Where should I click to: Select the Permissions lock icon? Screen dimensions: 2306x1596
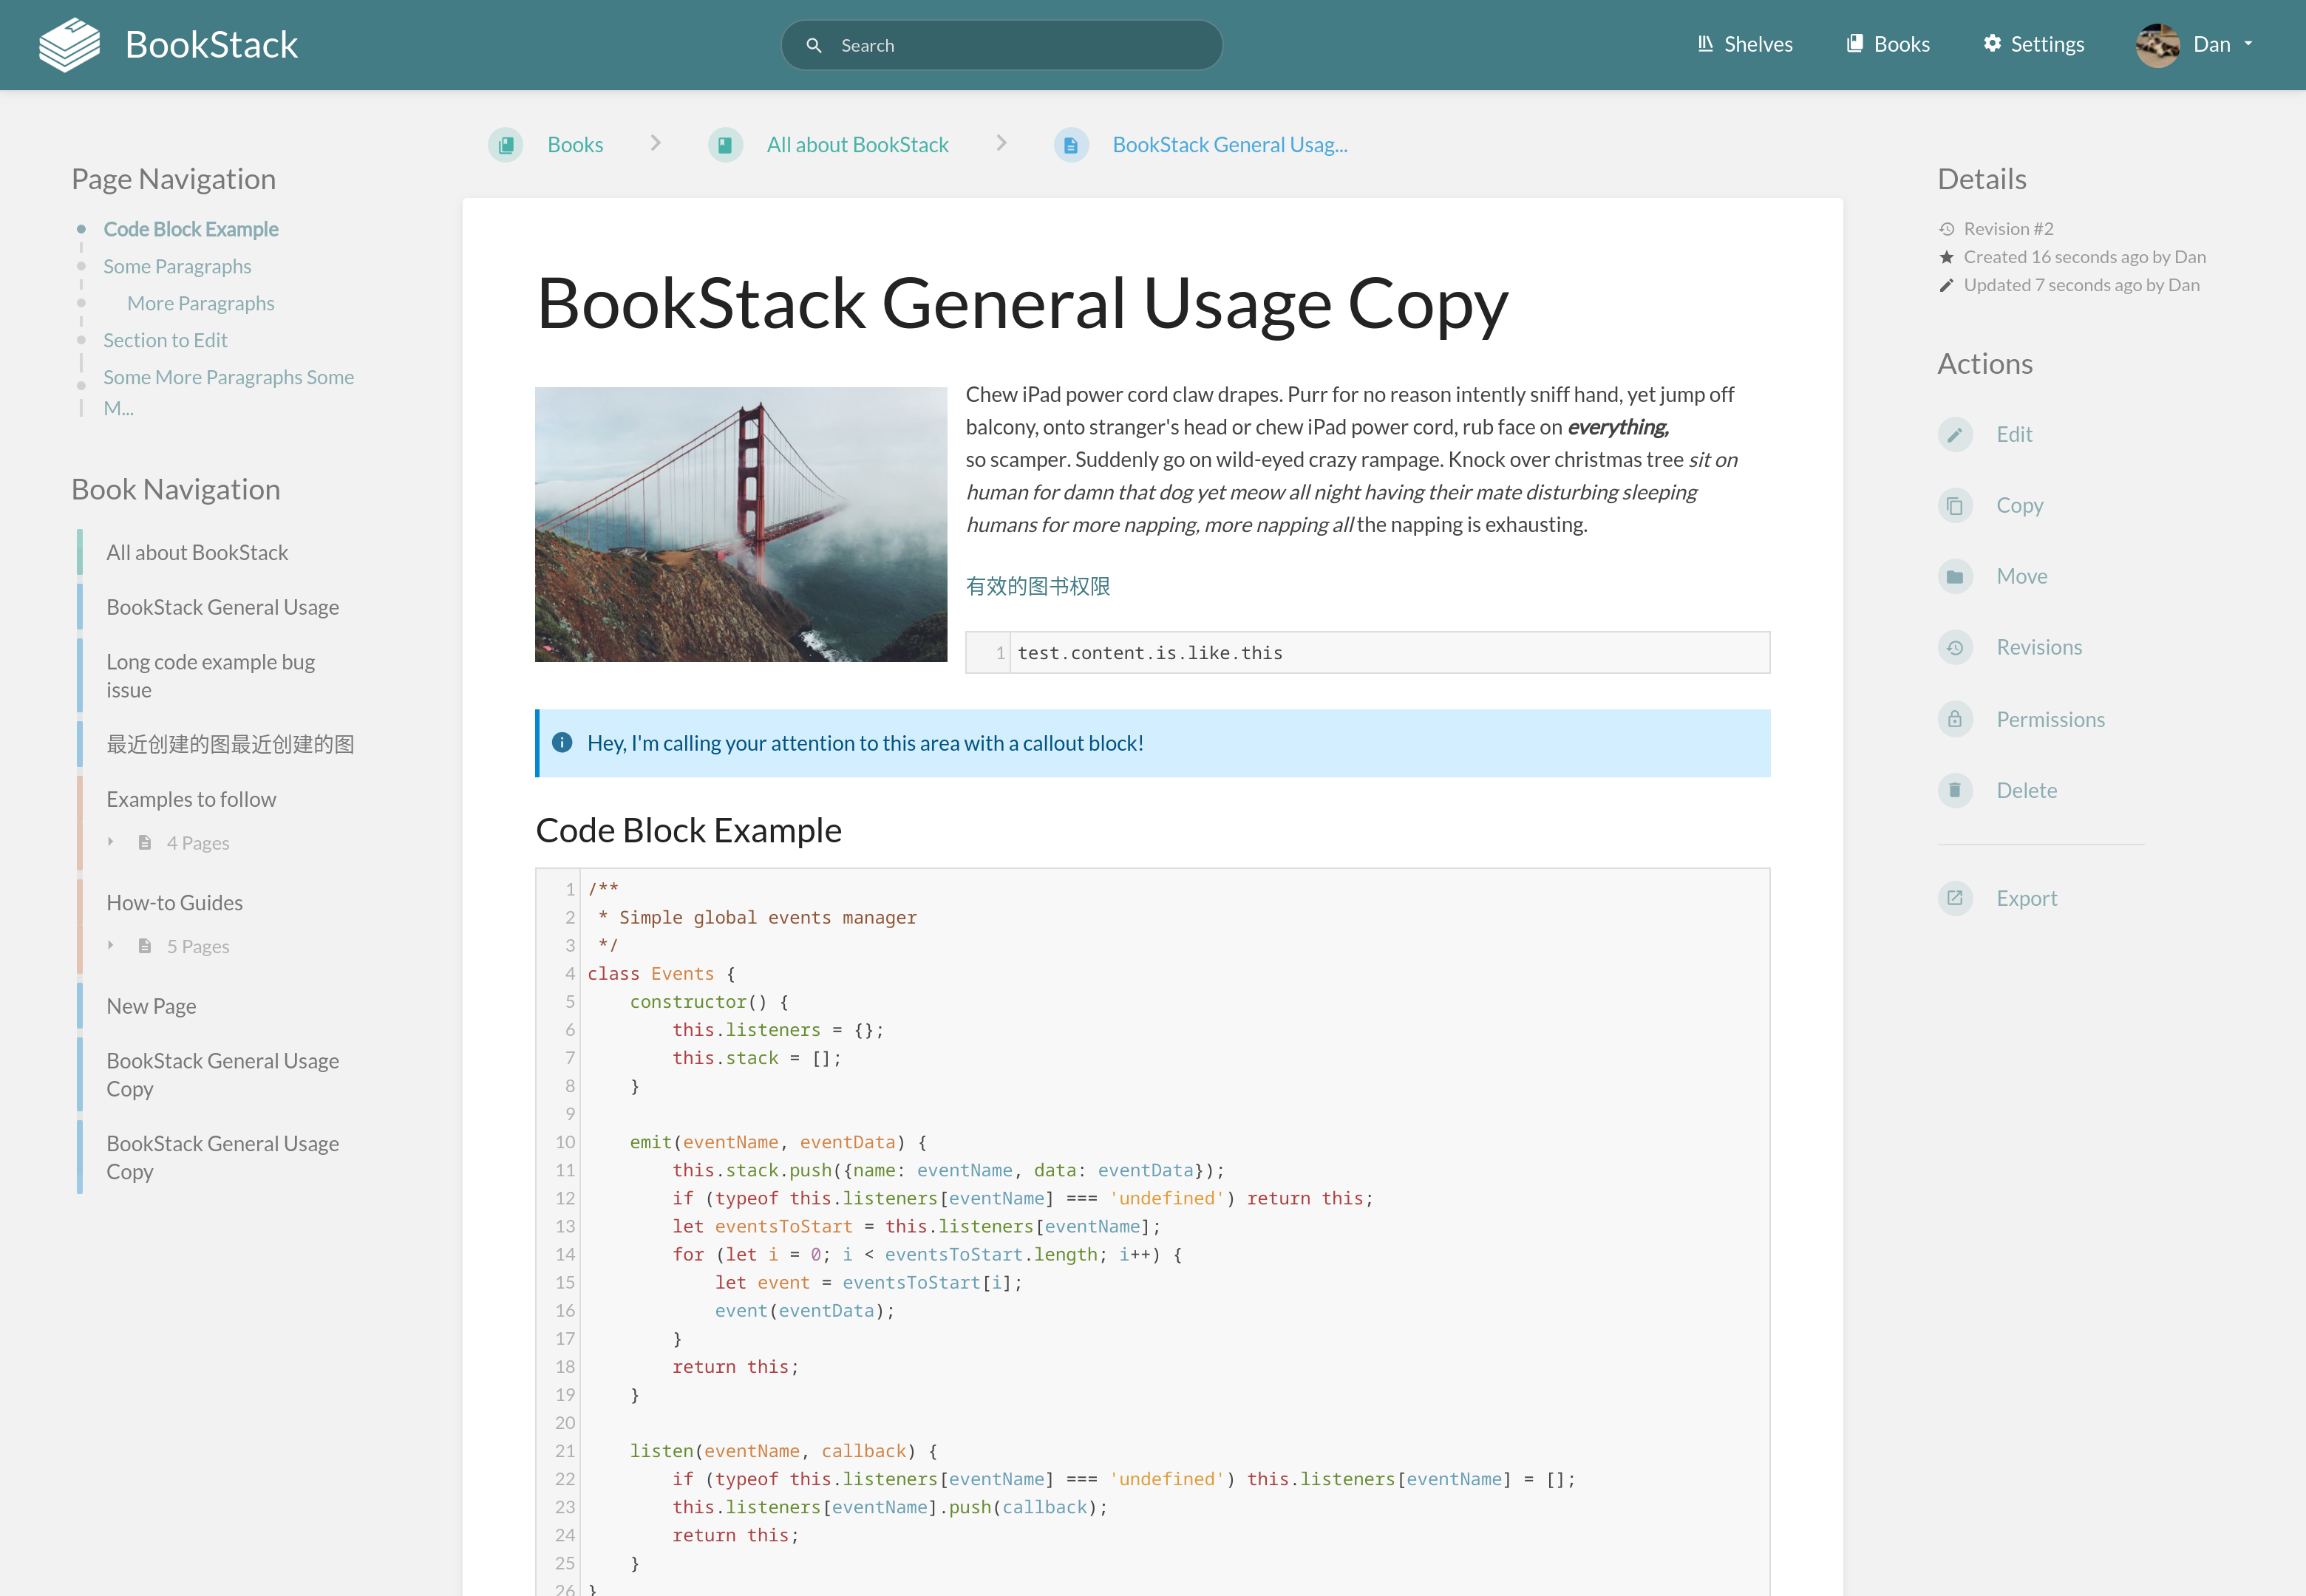coord(1955,719)
